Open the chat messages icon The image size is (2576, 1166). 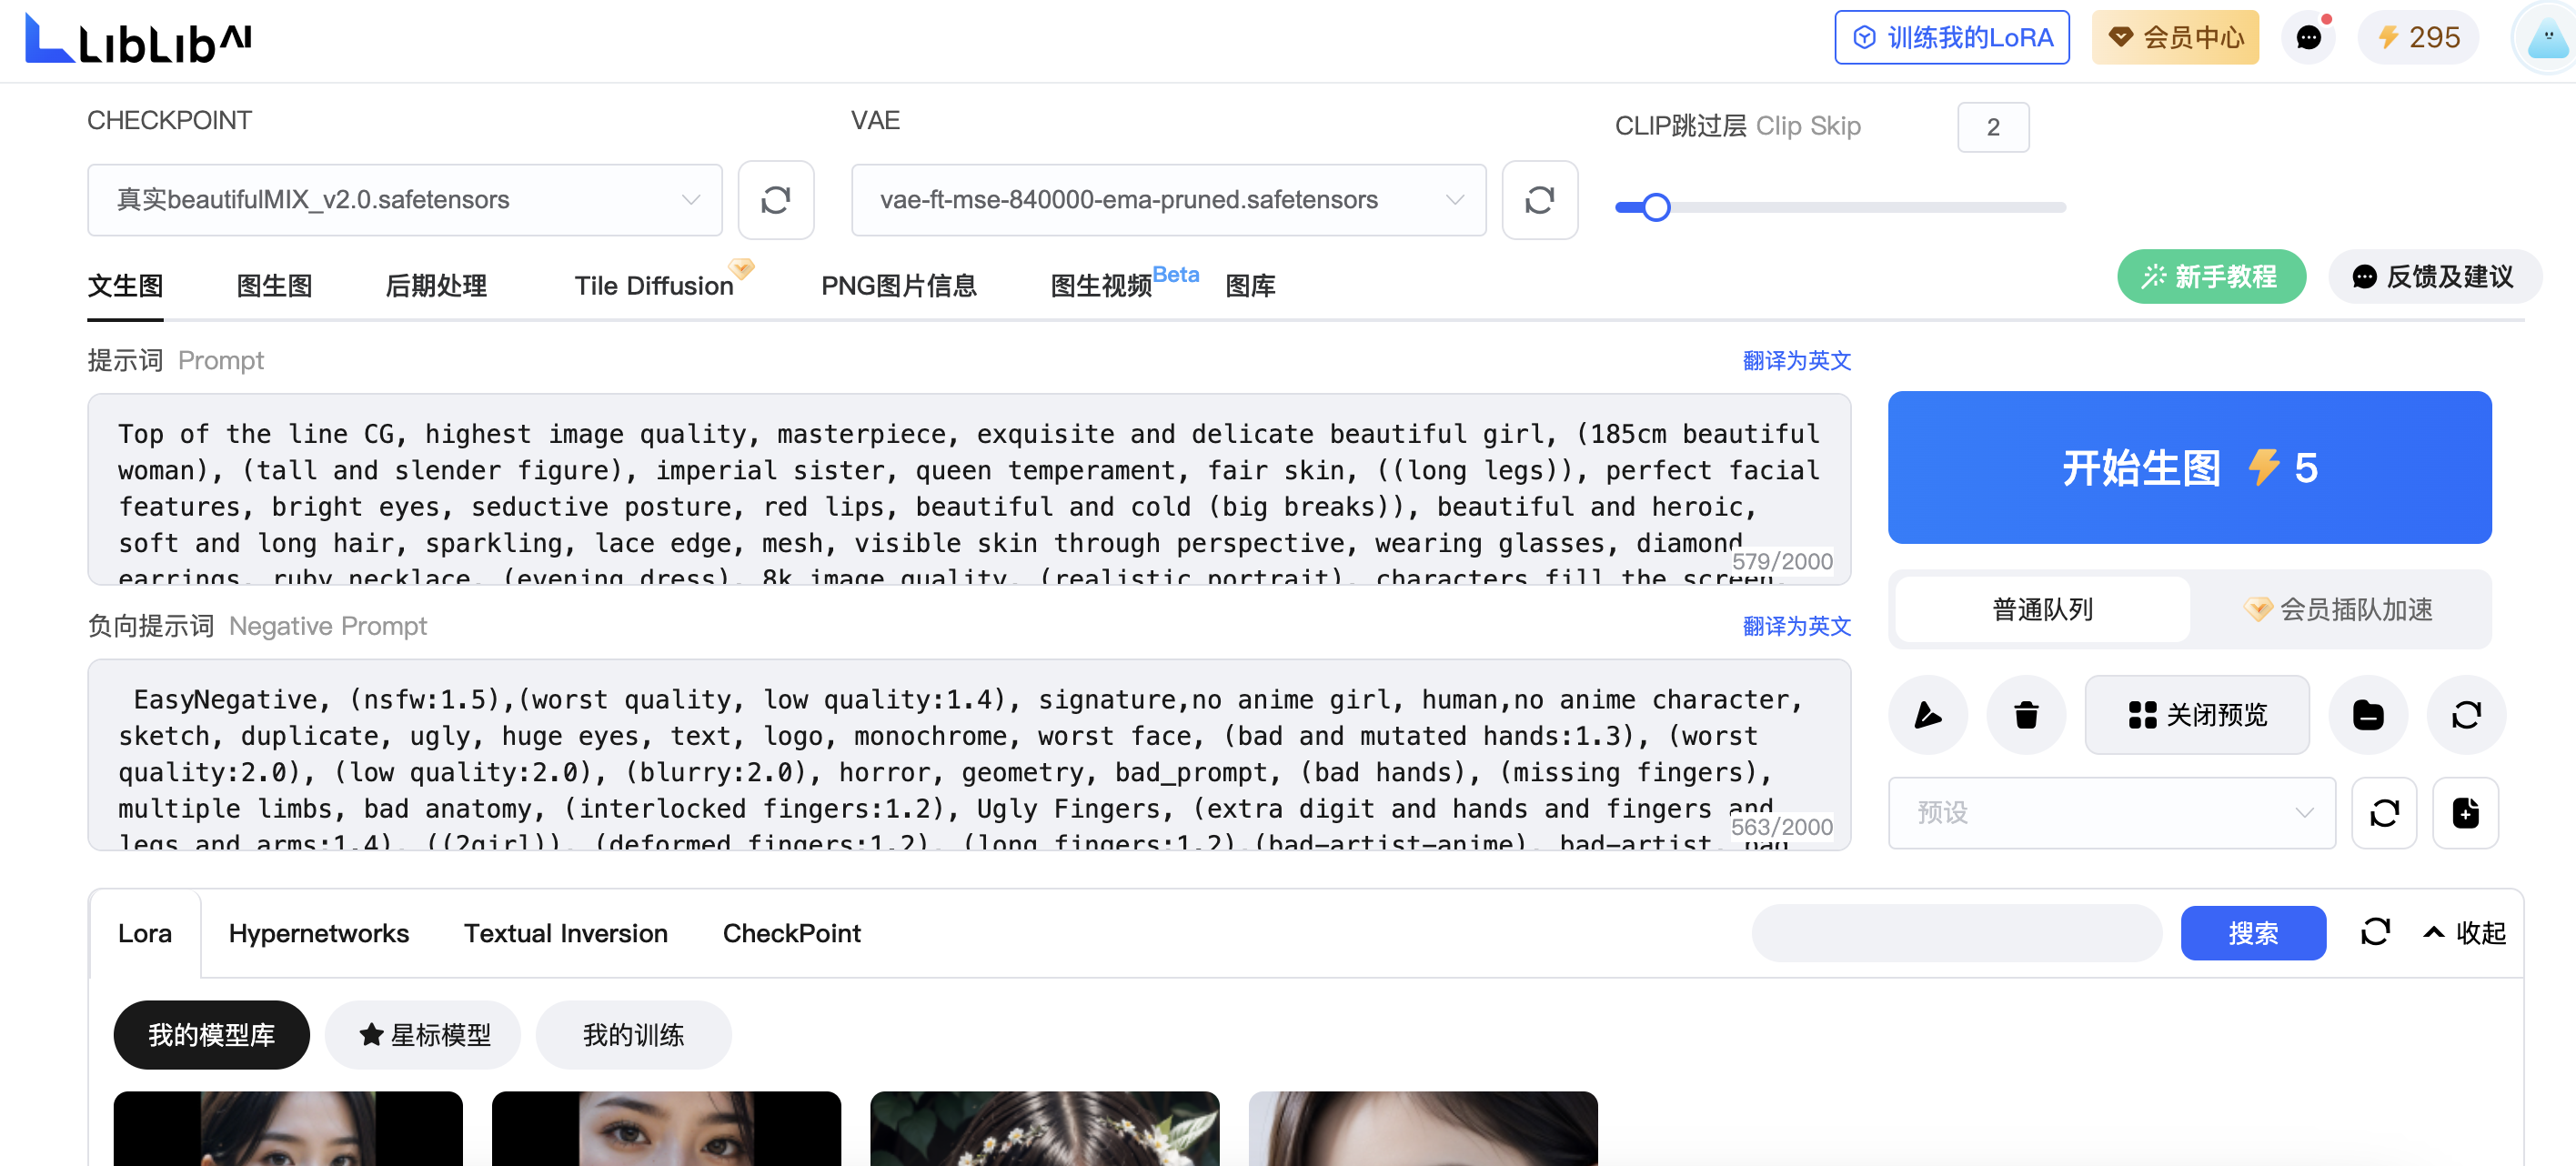pos(2308,38)
